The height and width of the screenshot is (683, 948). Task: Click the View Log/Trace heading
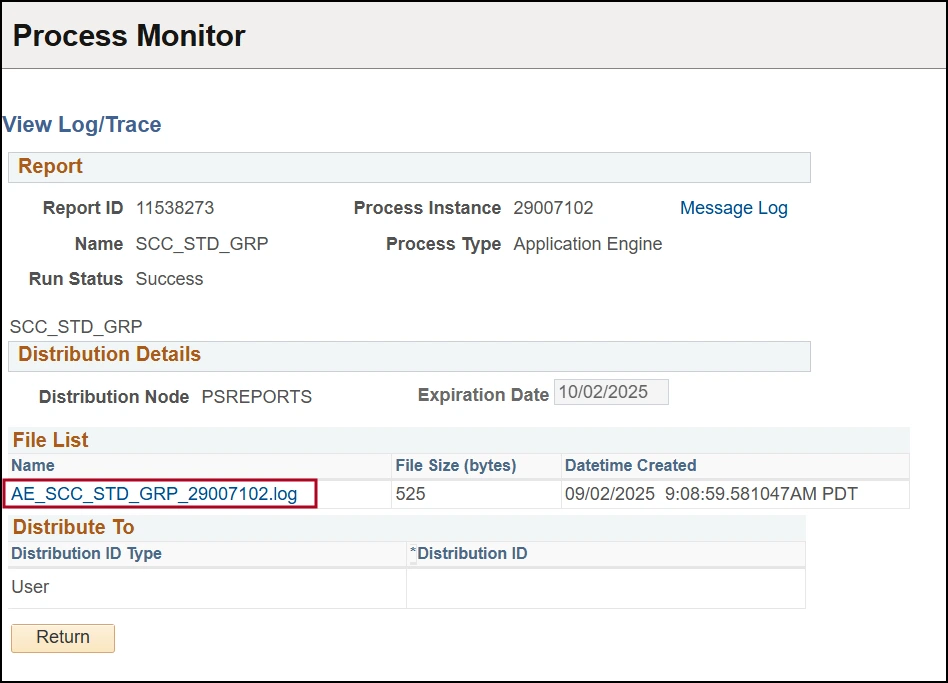pos(82,124)
